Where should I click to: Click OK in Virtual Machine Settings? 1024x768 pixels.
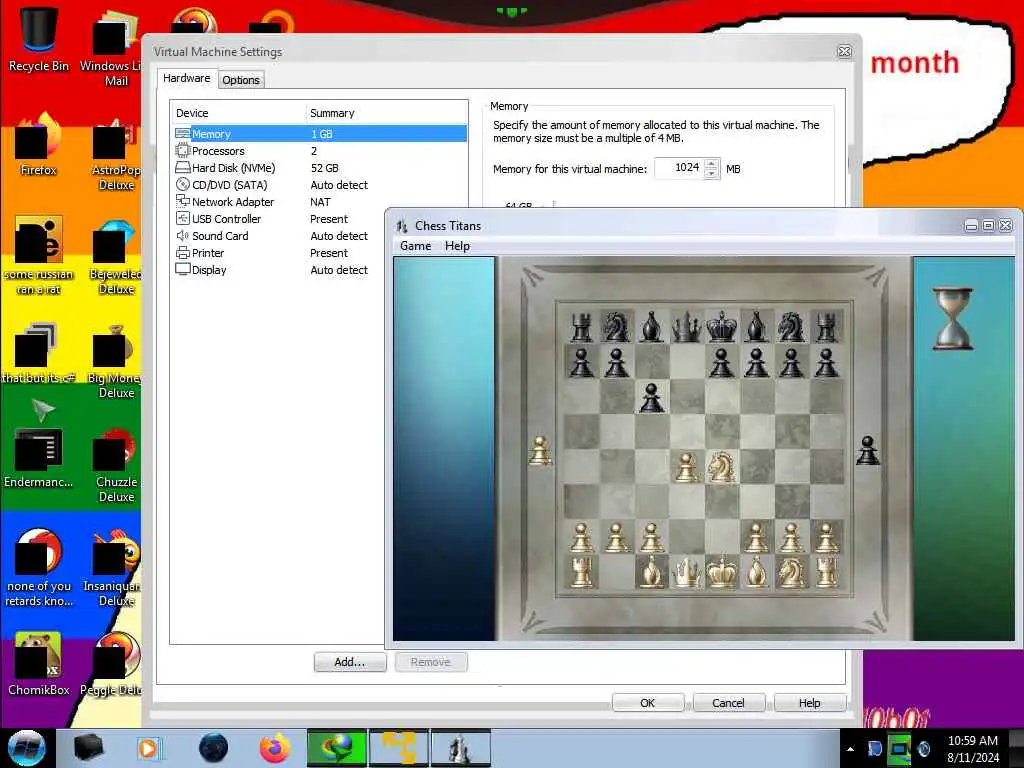(648, 703)
